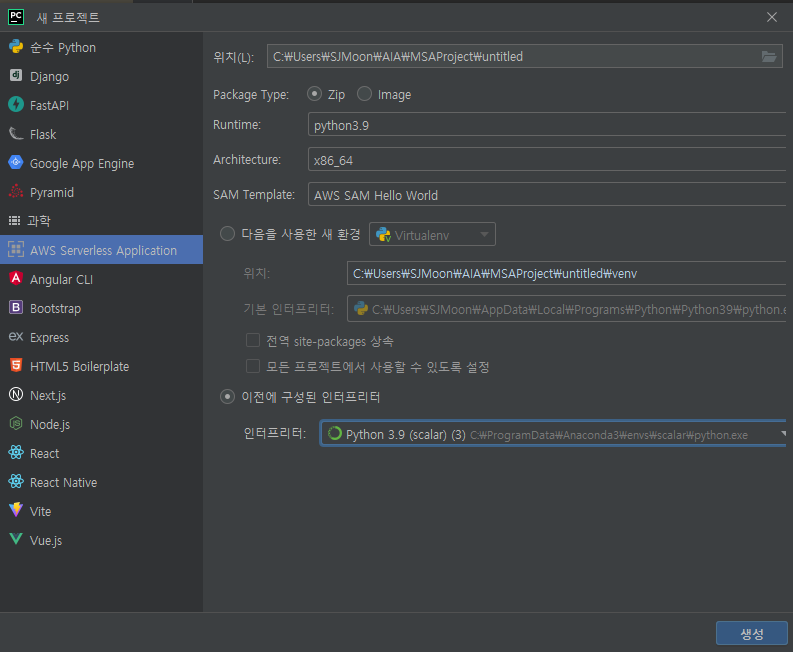Toggle inherit global site-packages checkbox
Image resolution: width=793 pixels, height=652 pixels.
tap(252, 340)
